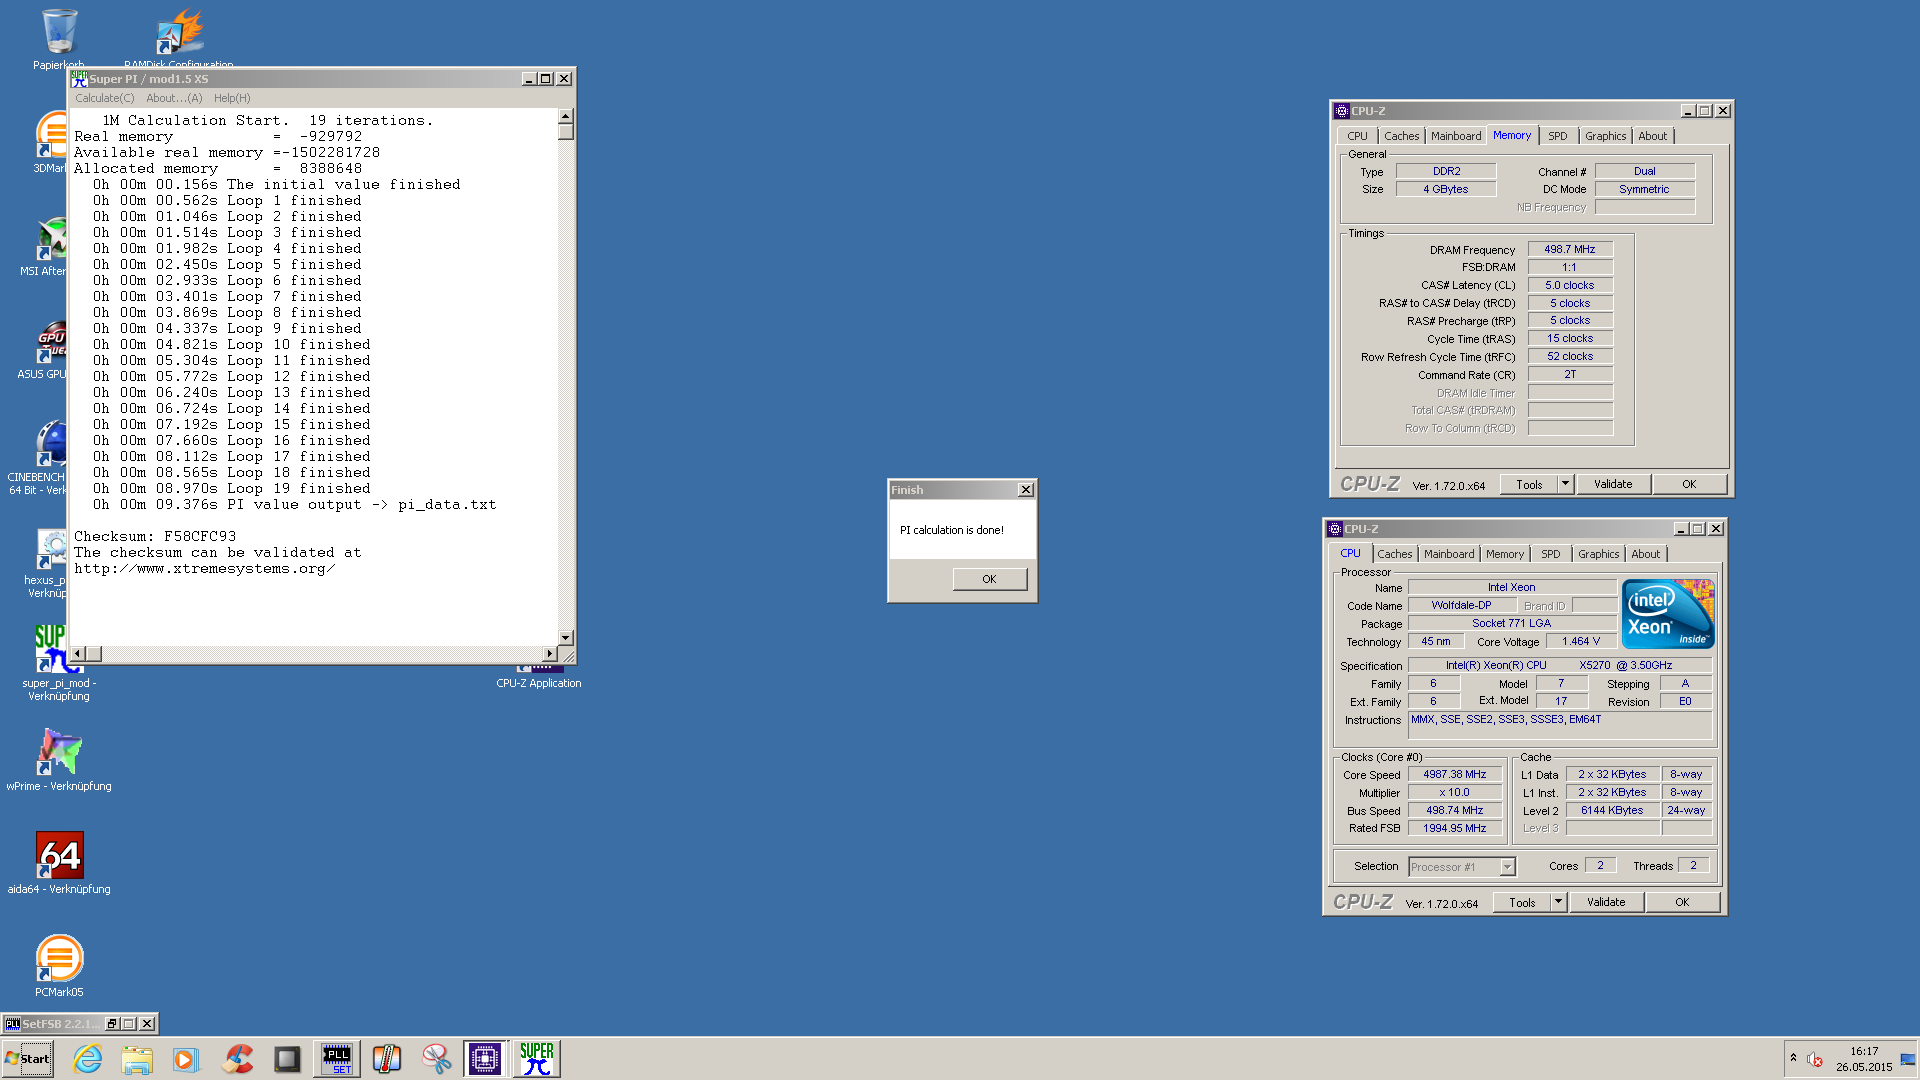This screenshot has height=1080, width=1920.
Task: Open Mainboard tab in lower CPU-Z window
Action: tap(1449, 554)
